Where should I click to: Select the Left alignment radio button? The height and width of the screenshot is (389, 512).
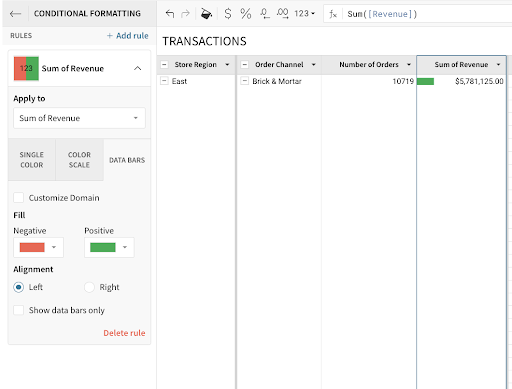(18, 287)
